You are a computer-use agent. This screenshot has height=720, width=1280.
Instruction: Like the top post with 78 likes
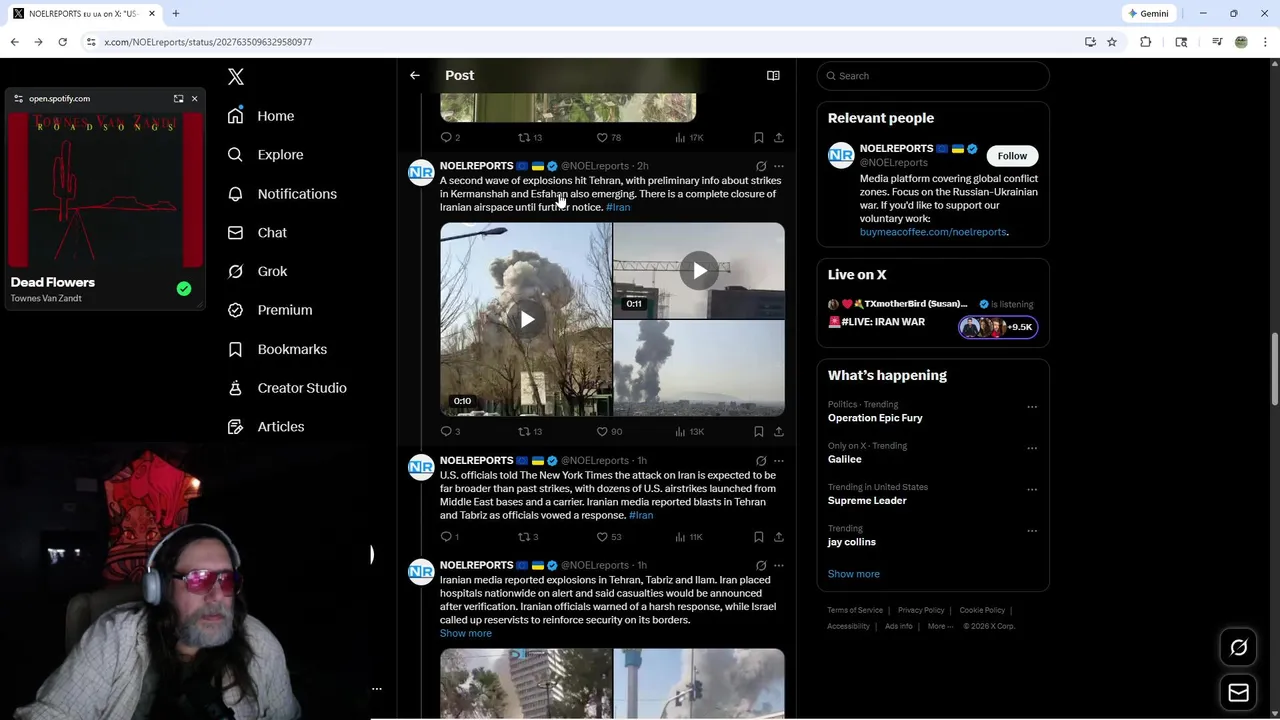(x=609, y=138)
